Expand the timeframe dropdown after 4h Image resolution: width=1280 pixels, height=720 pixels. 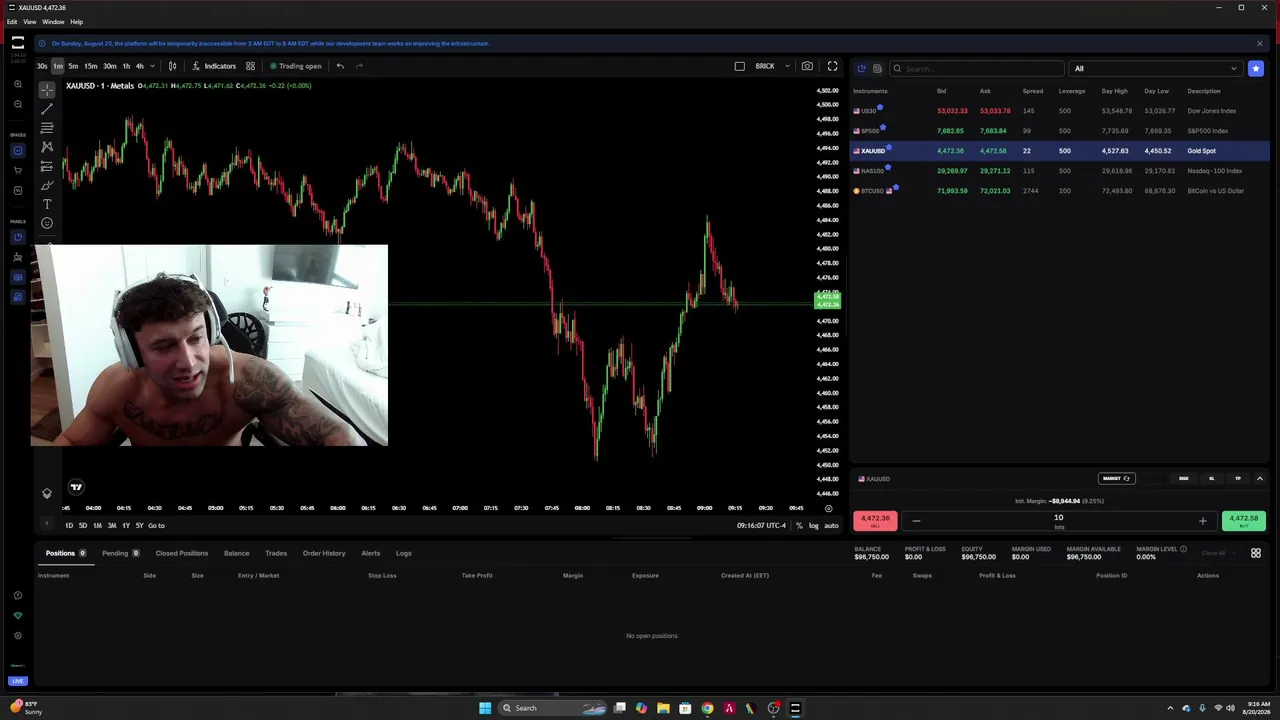tap(152, 66)
